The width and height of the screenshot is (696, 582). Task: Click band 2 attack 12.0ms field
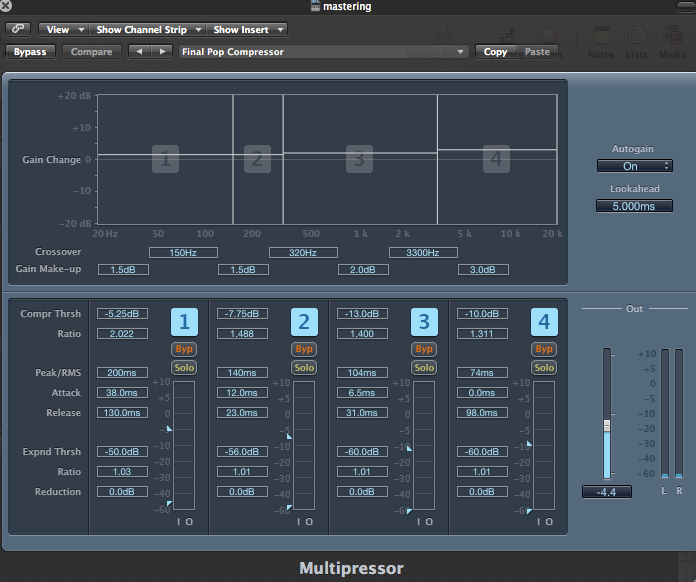click(242, 392)
